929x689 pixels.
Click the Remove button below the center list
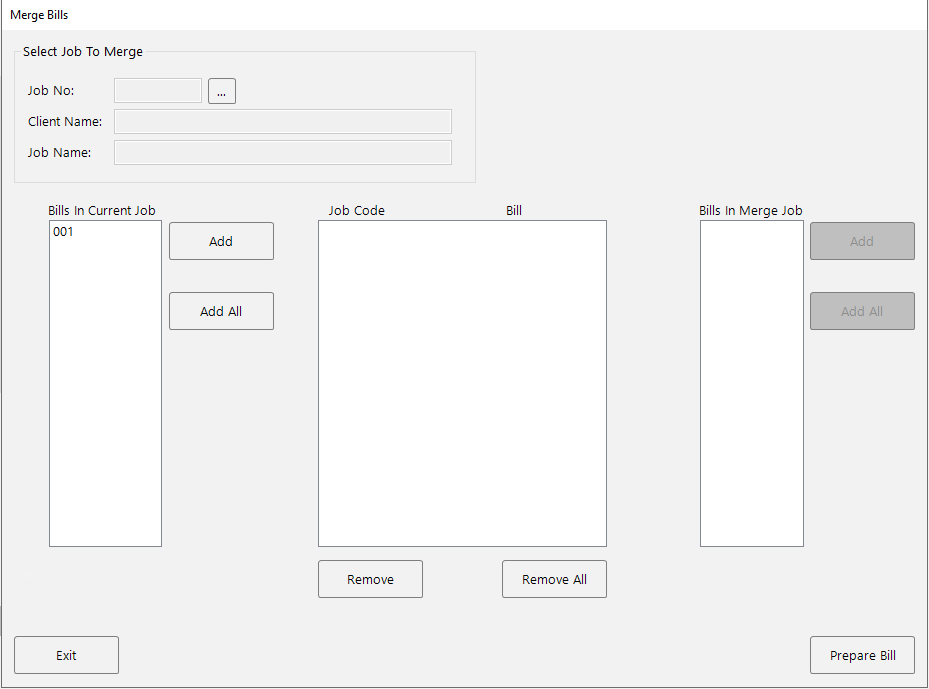[x=370, y=580]
